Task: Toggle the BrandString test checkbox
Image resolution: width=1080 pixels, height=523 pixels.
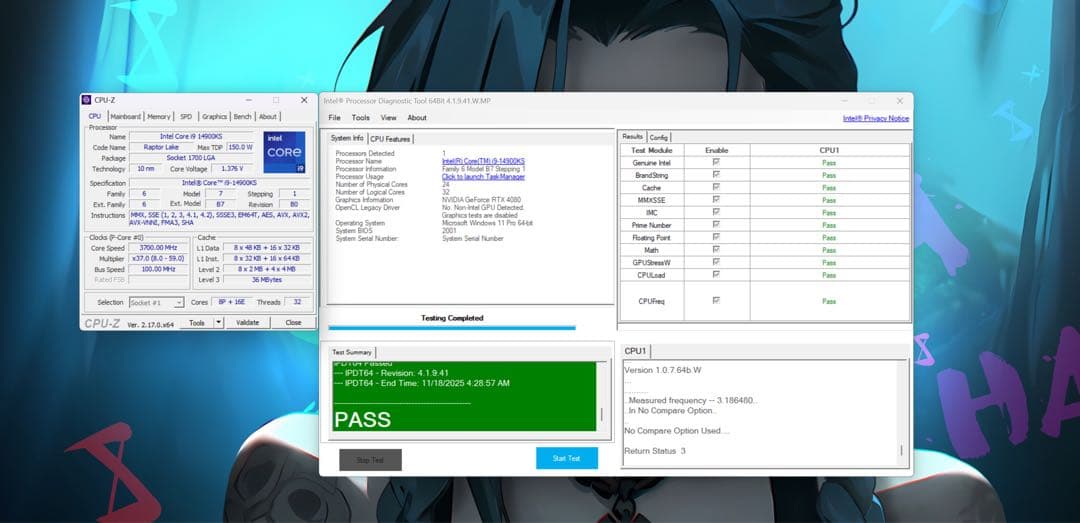Action: click(716, 174)
